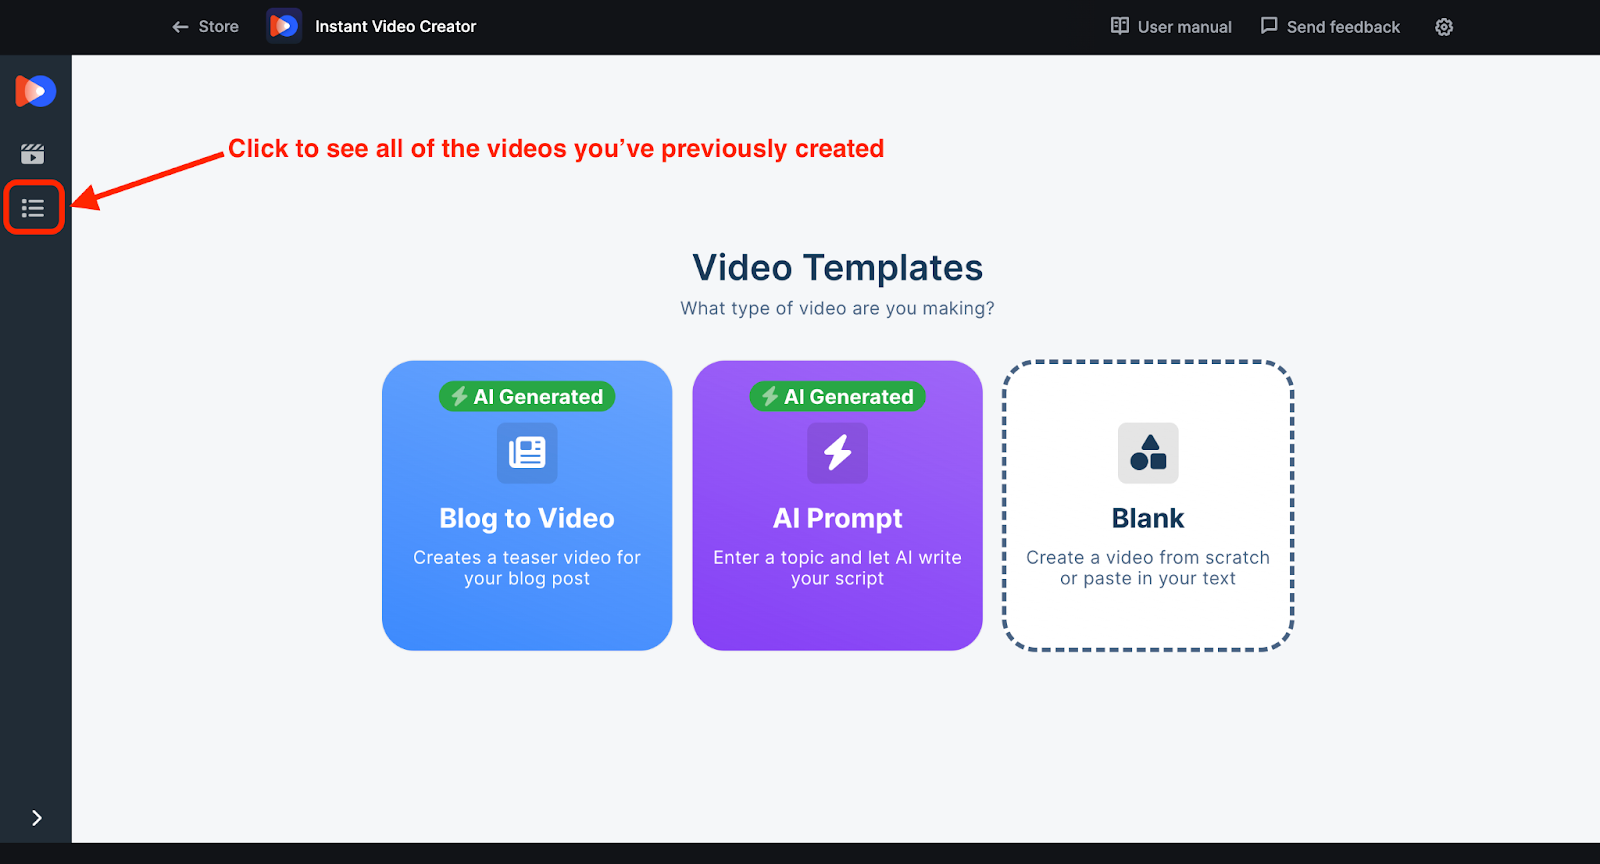Expand the sidebar with the bottom chevron
Screen dimensions: 1600x864
[x=36, y=818]
